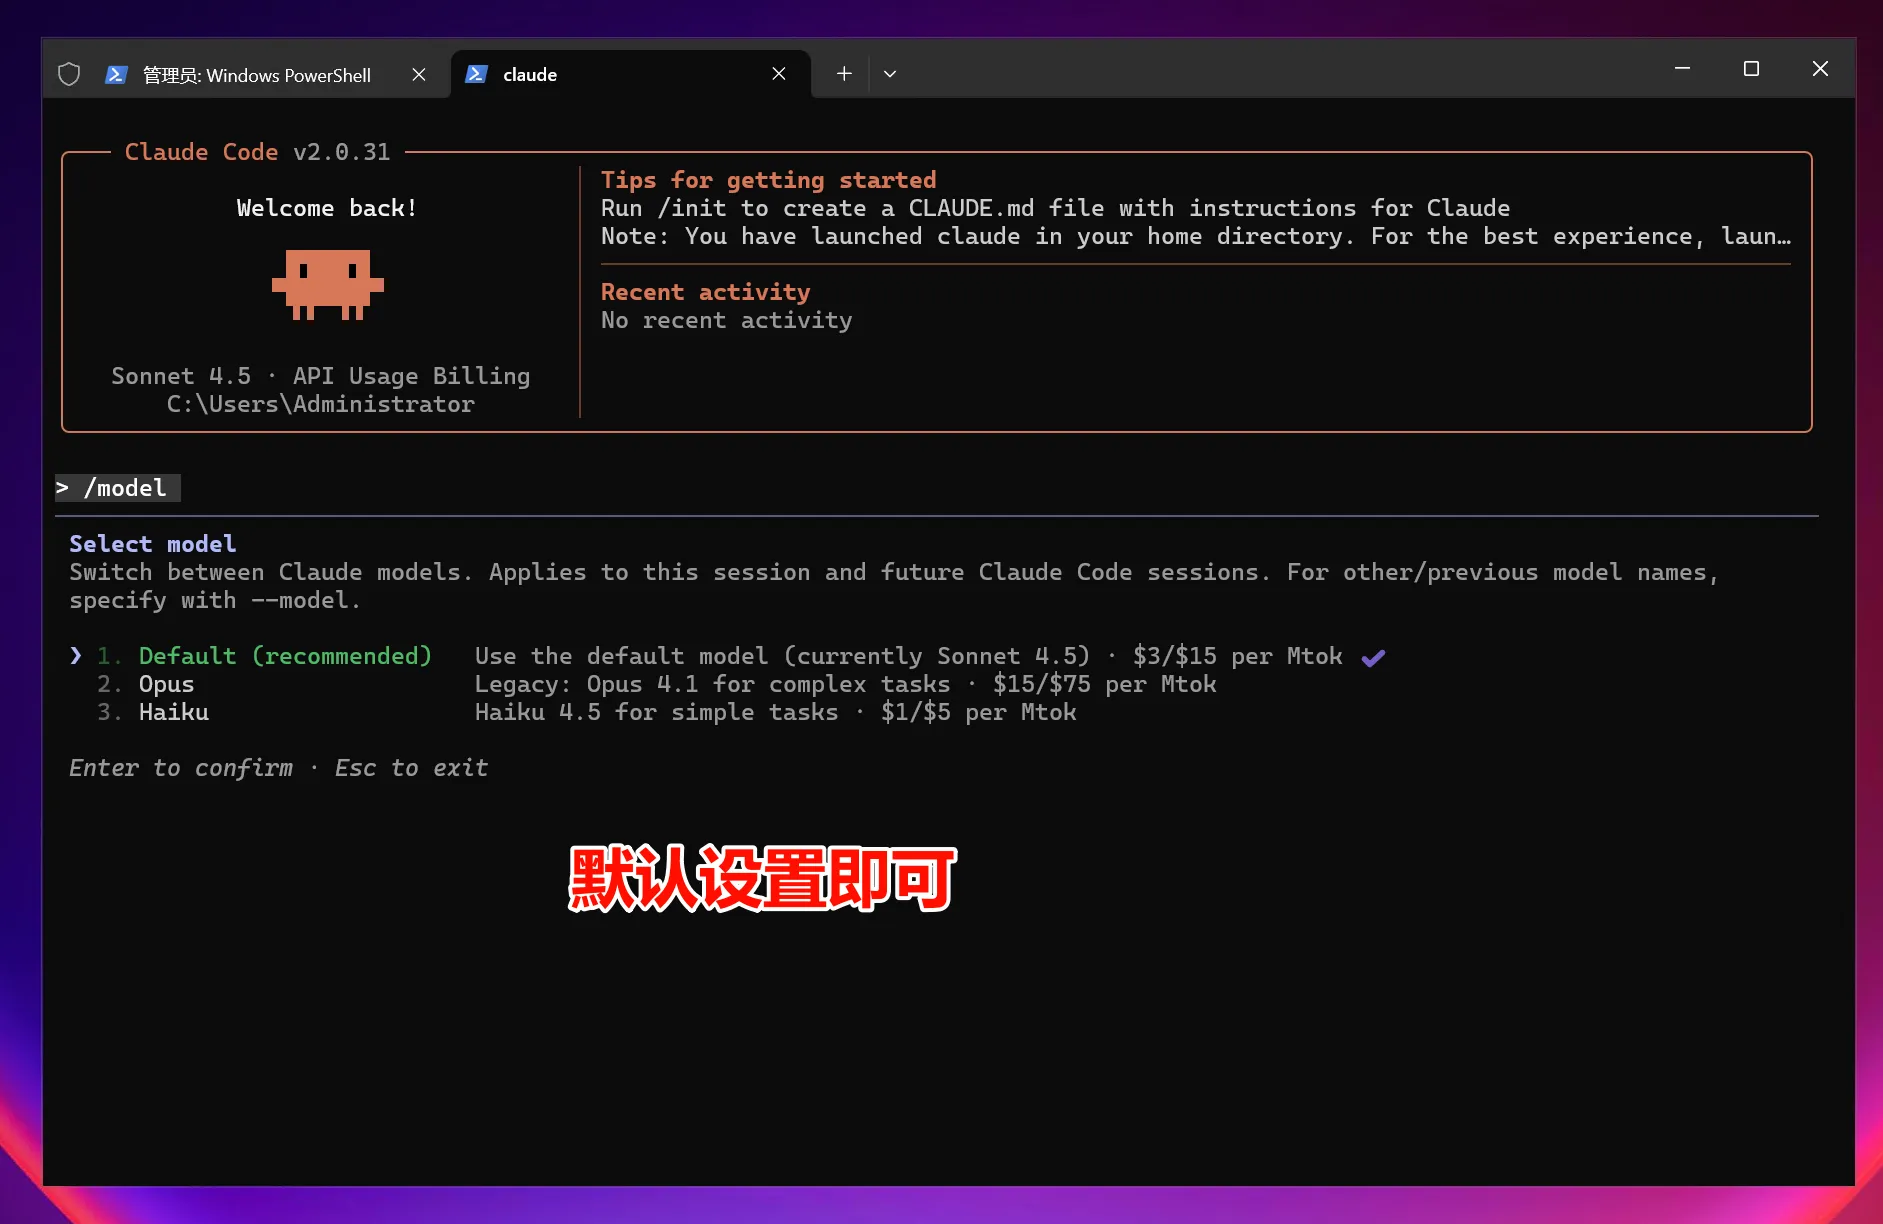Viewport: 1883px width, 1224px height.
Task: Click the PowerShell icon on the first tab
Action: pyautogui.click(x=116, y=74)
